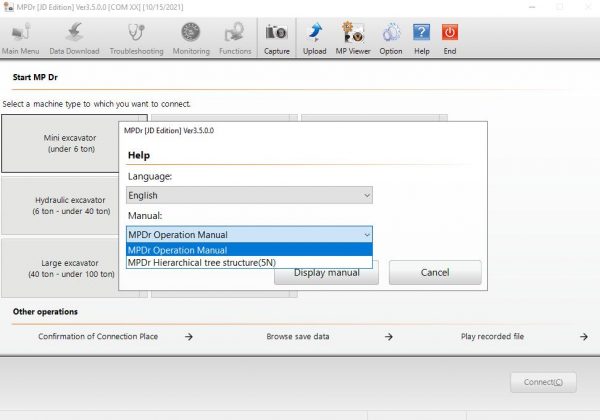
Task: Click the MPDr app icon in title bar
Action: pyautogui.click(x=8, y=7)
